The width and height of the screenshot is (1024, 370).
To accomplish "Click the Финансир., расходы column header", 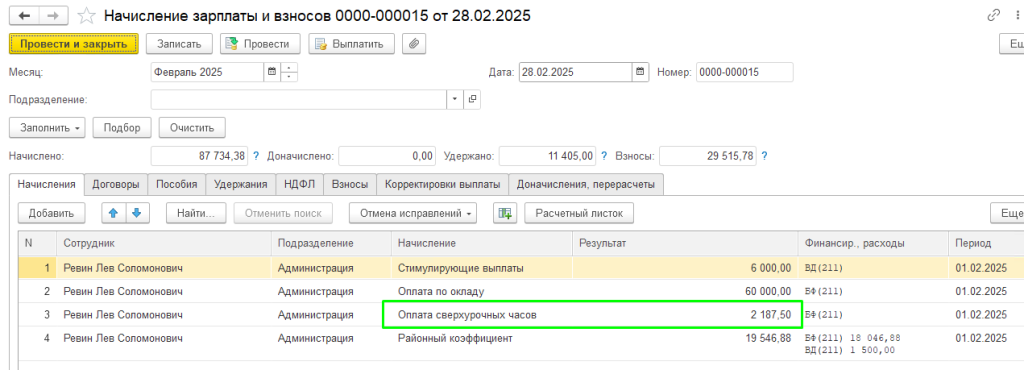I will tap(872, 243).
